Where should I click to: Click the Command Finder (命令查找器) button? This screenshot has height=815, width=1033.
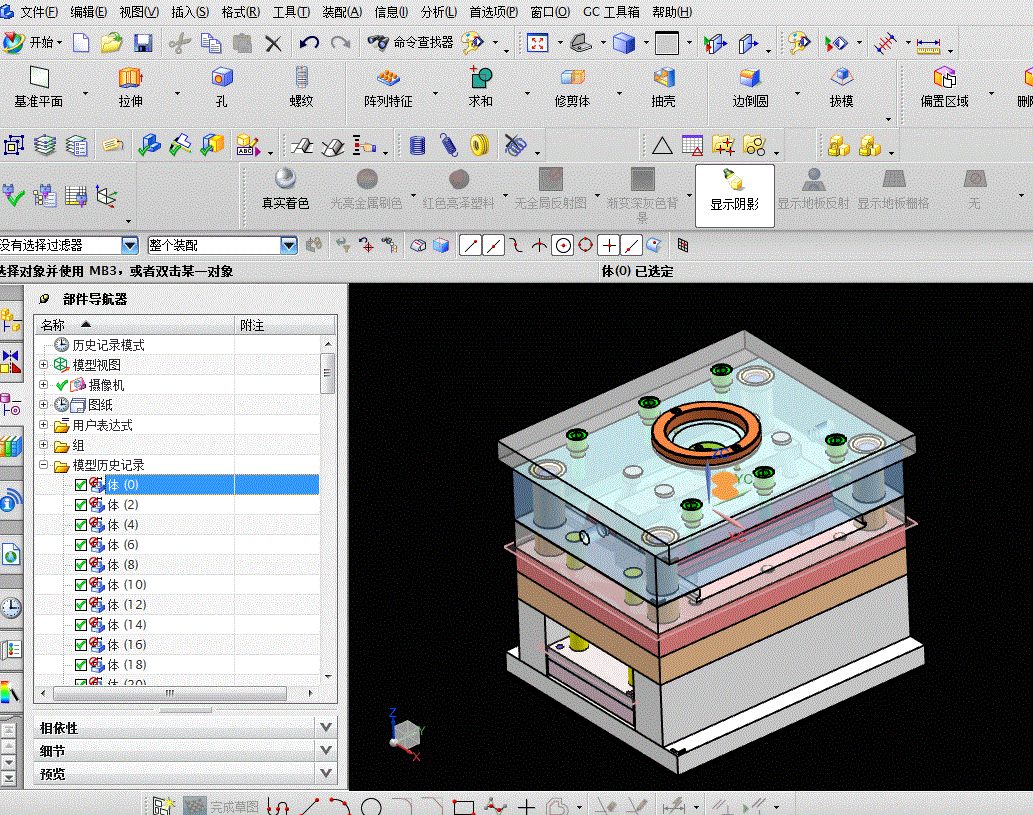coord(411,43)
